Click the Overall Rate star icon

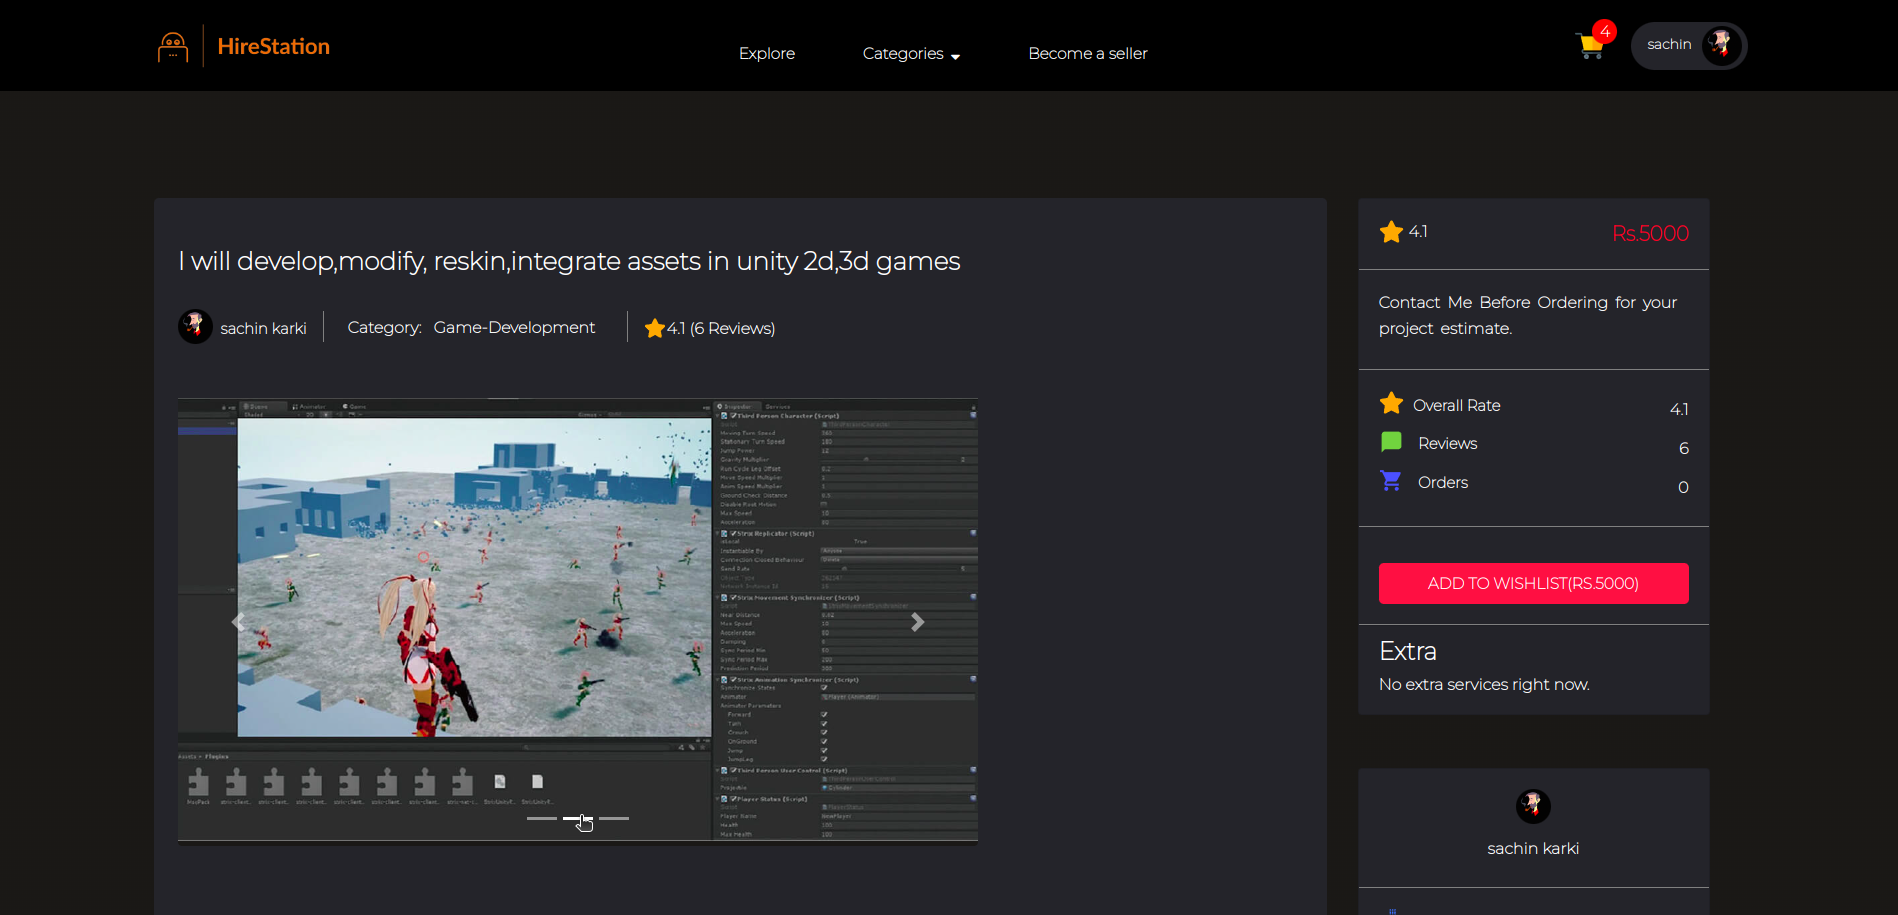(1391, 404)
